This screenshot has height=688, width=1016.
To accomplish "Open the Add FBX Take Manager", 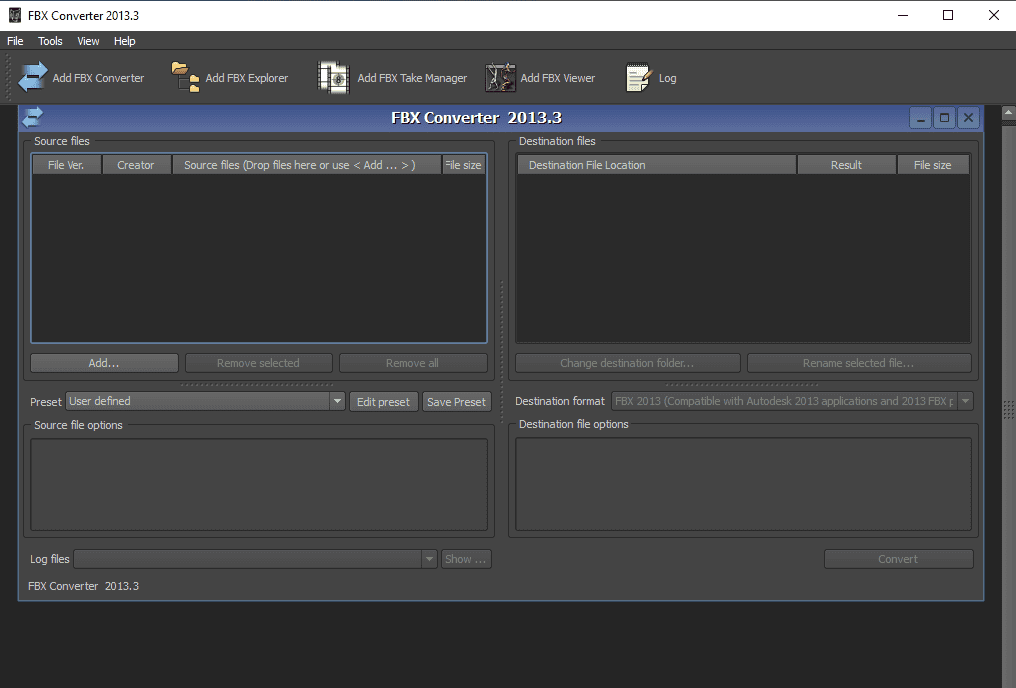I will [x=392, y=77].
